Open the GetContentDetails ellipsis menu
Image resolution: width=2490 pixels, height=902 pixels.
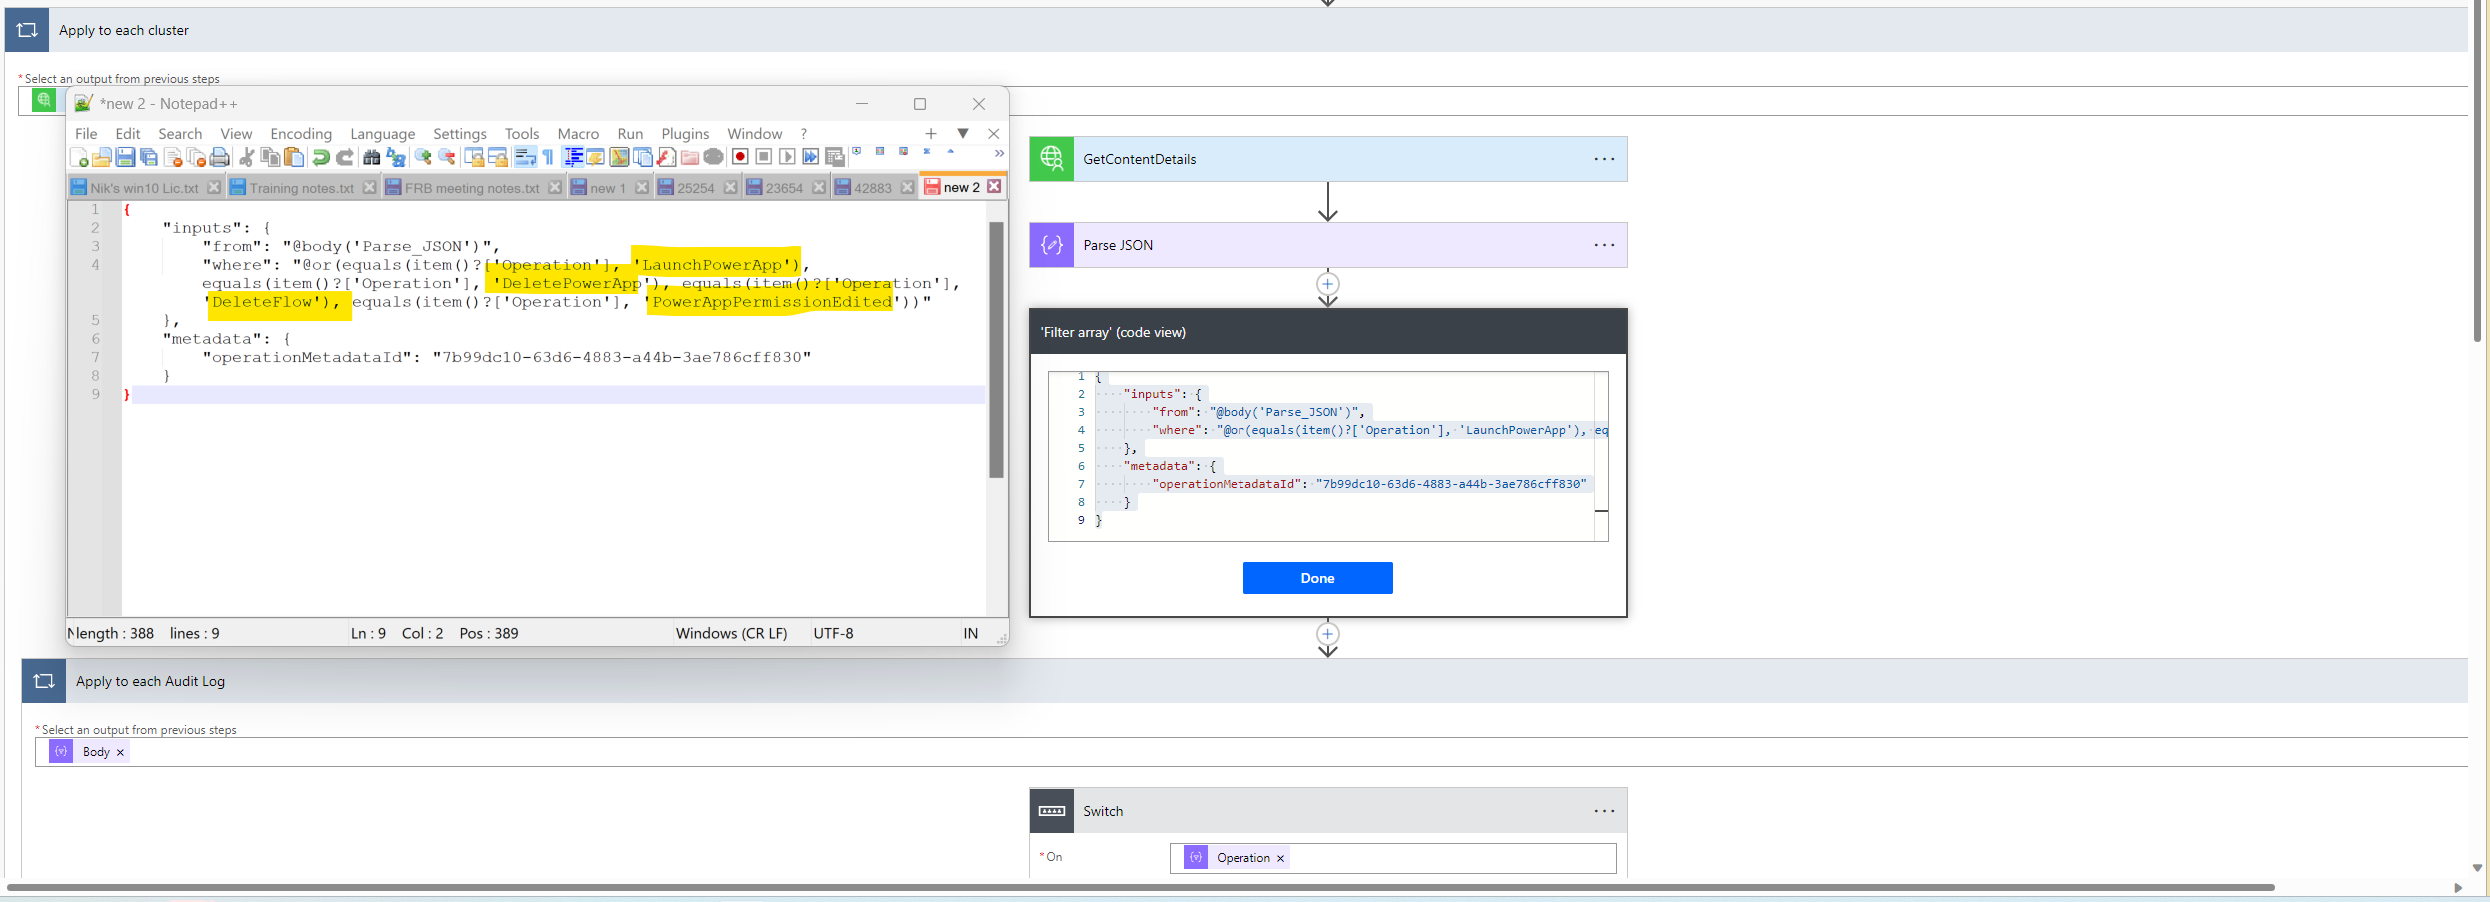[x=1604, y=159]
